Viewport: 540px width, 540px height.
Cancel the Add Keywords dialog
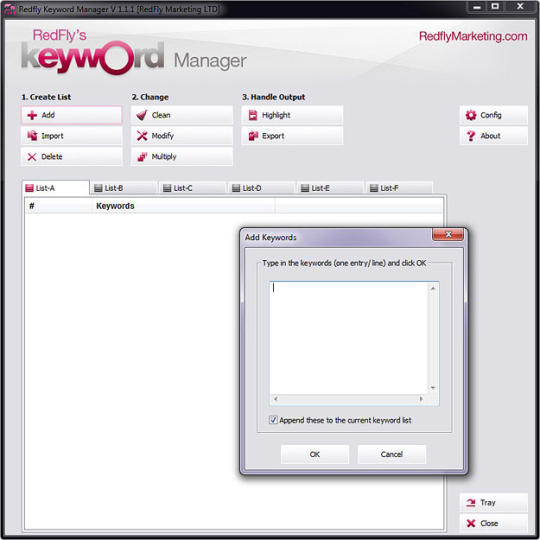click(x=392, y=454)
